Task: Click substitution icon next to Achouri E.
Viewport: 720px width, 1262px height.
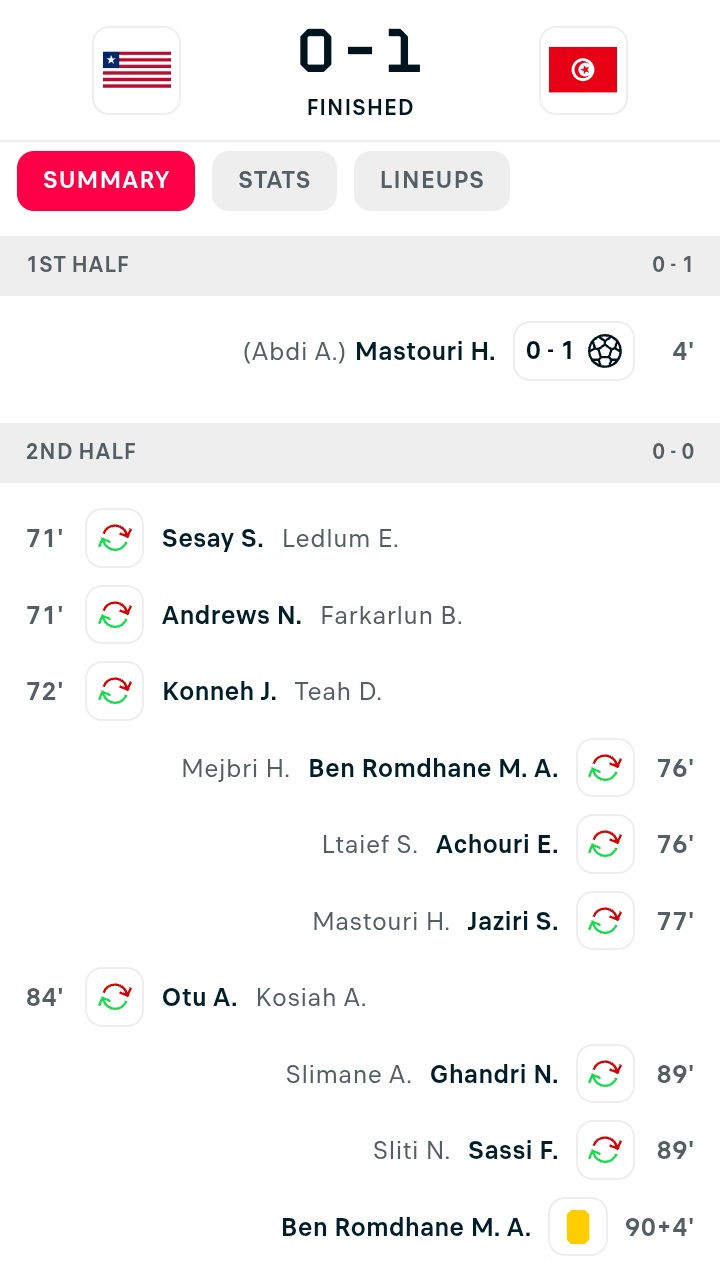Action: pyautogui.click(x=605, y=844)
